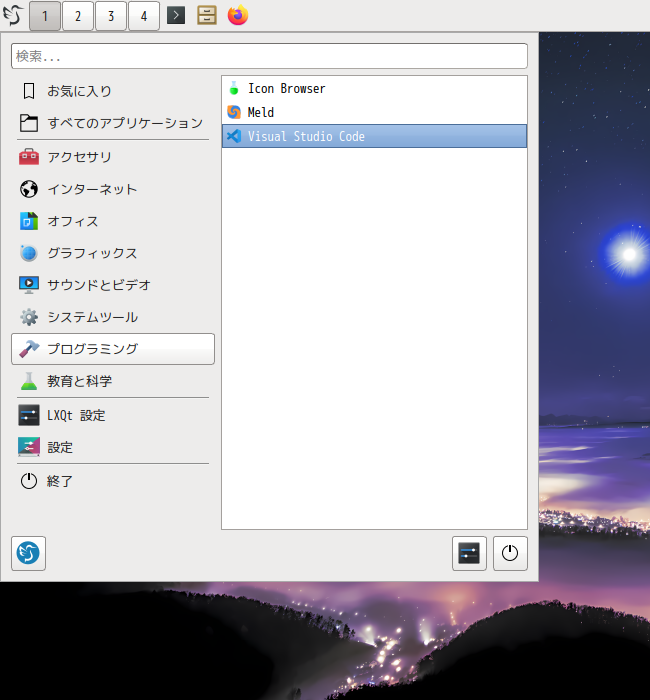The image size is (650, 700).
Task: Click the blue sphere グラフィックス icon
Action: pos(29,253)
